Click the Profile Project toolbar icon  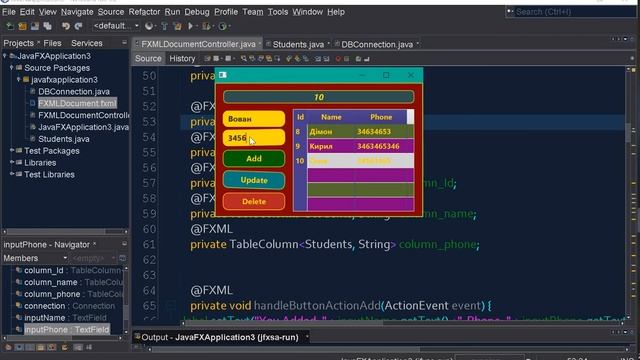[x=222, y=26]
